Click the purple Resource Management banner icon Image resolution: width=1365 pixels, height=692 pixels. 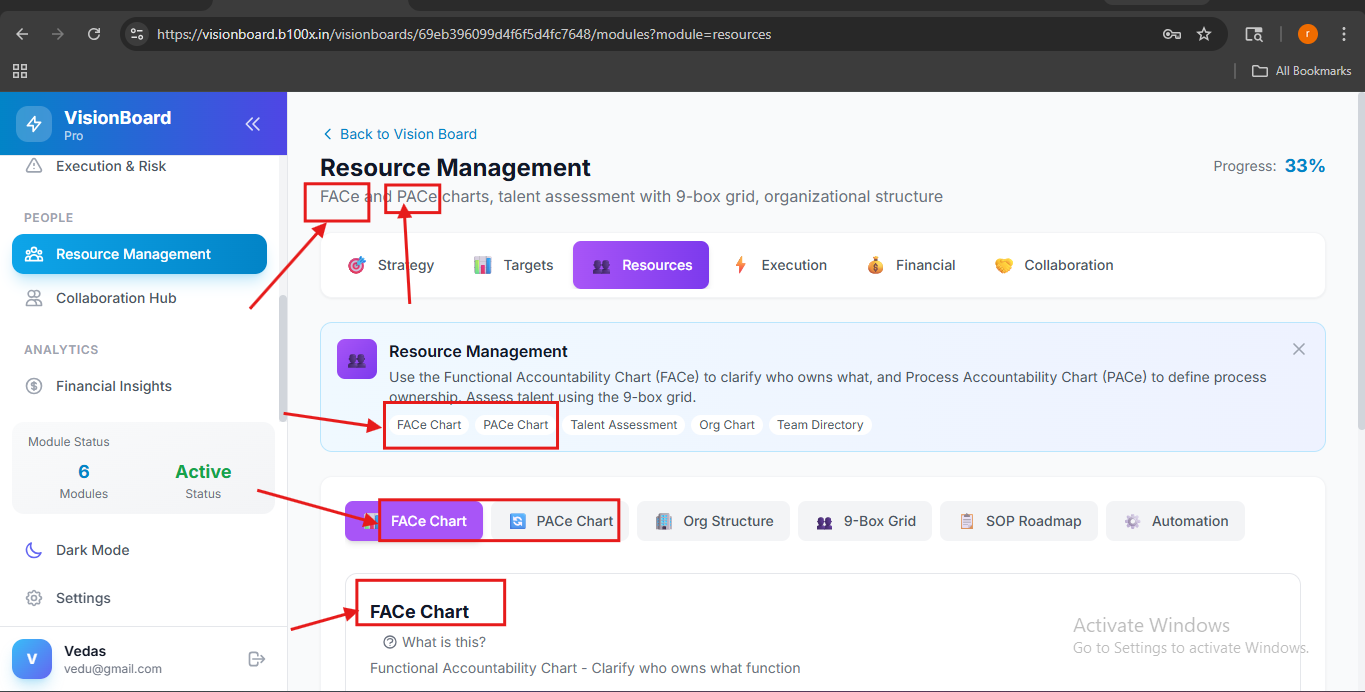tap(357, 360)
